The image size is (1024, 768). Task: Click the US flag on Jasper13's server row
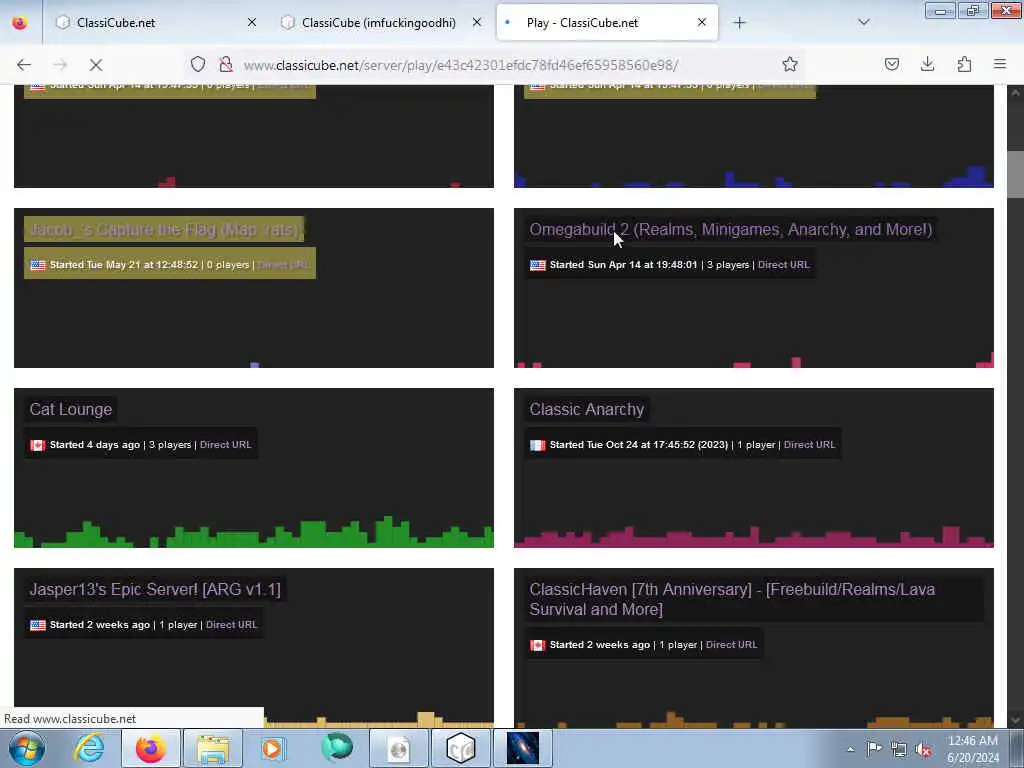[x=38, y=625]
